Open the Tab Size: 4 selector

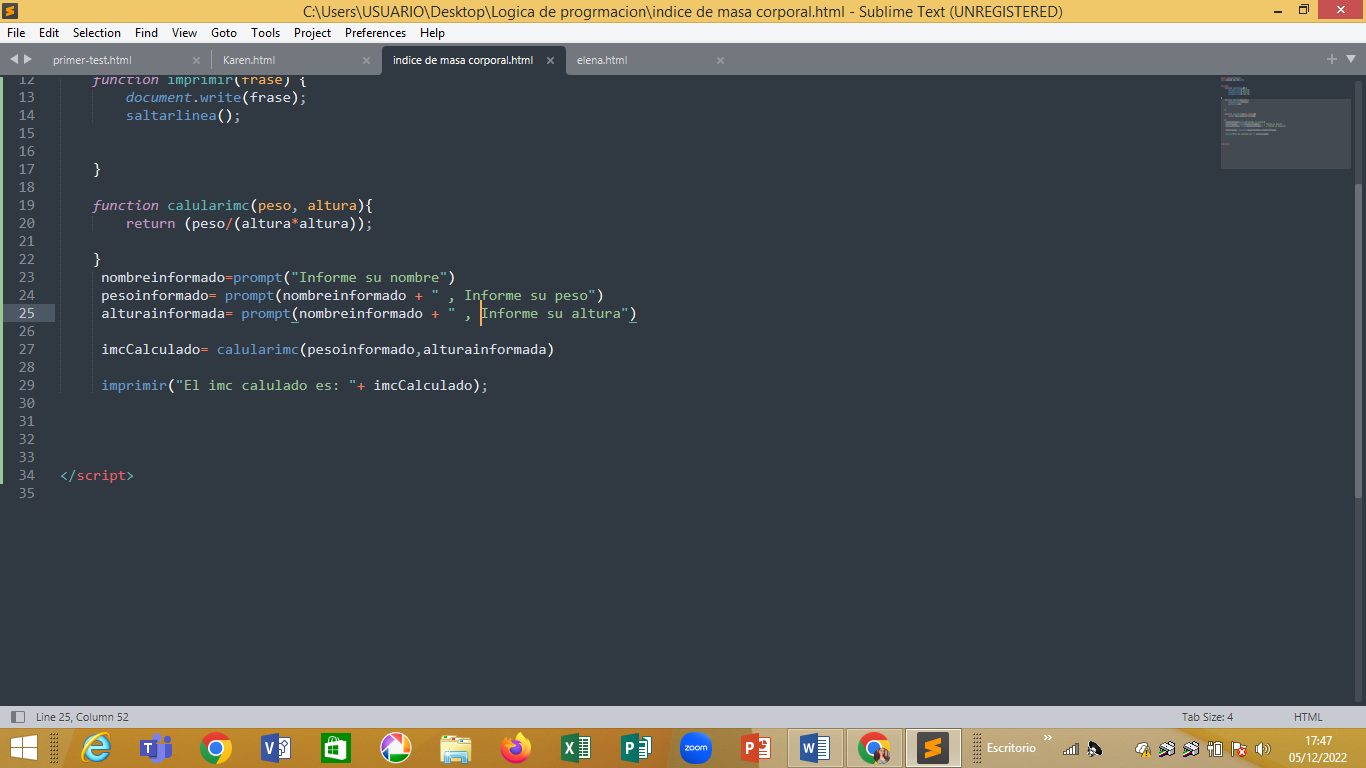pyautogui.click(x=1207, y=717)
